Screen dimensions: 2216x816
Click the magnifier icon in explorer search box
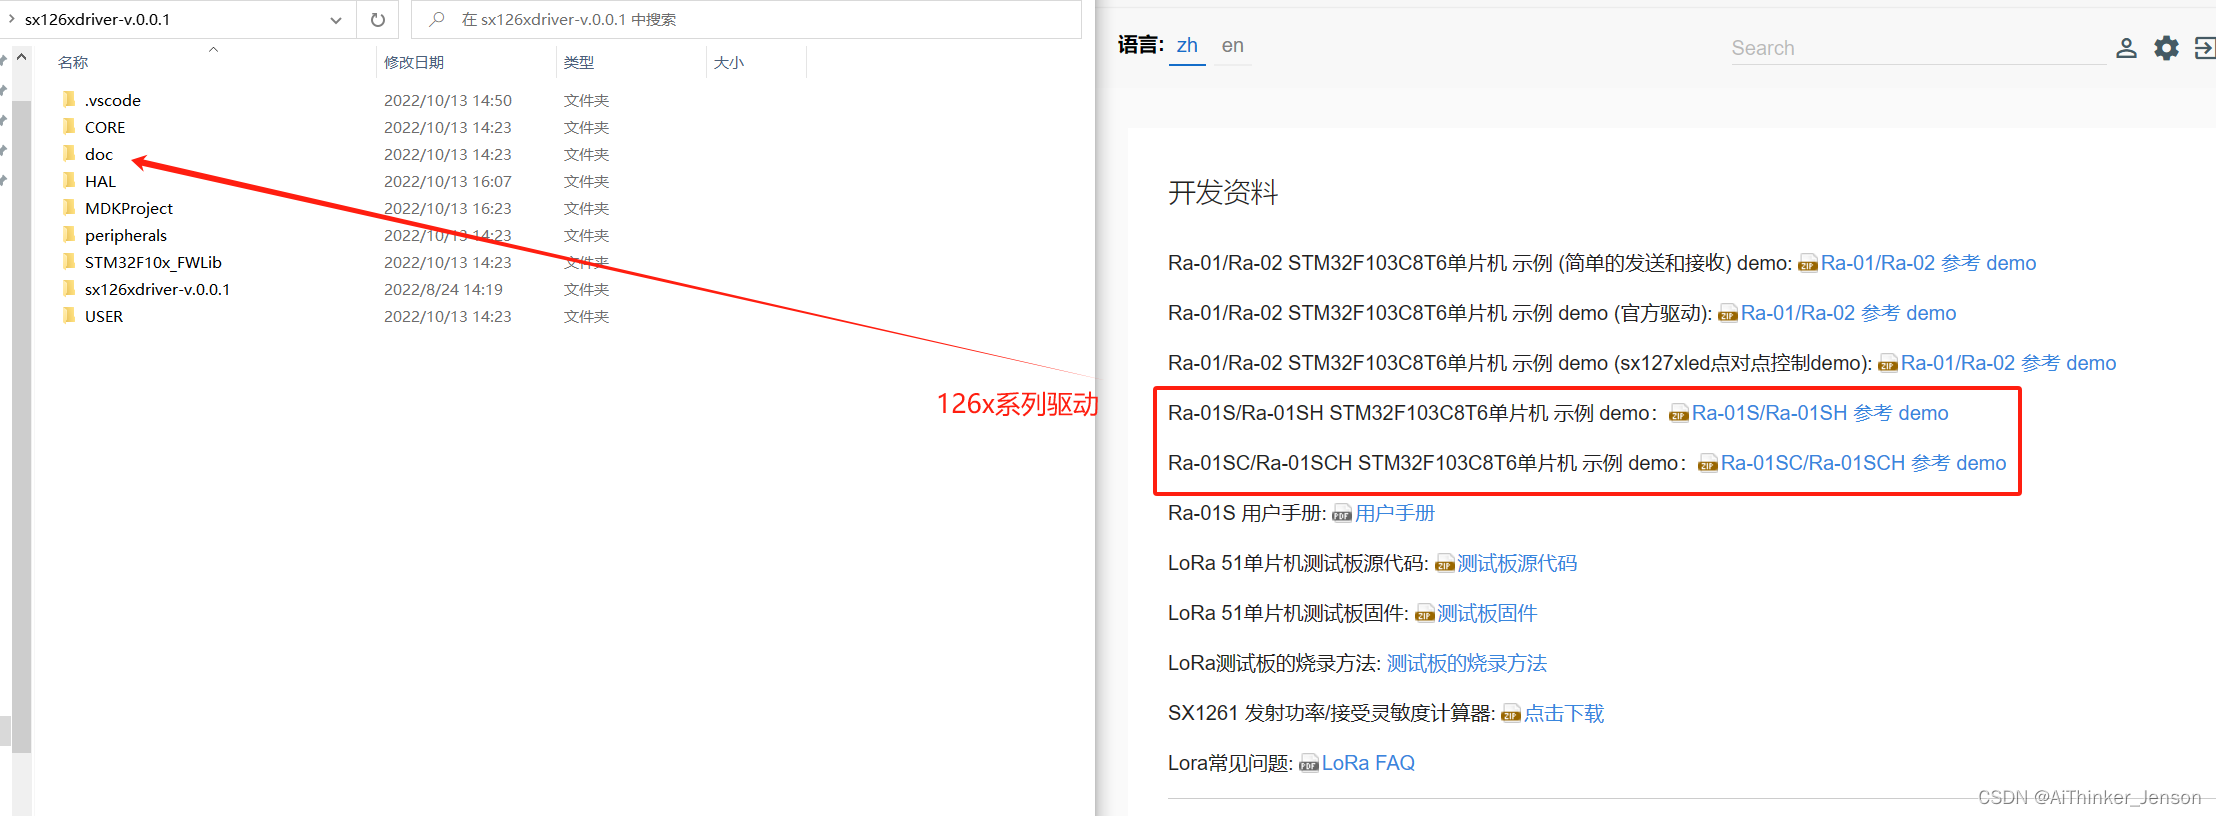[x=437, y=19]
